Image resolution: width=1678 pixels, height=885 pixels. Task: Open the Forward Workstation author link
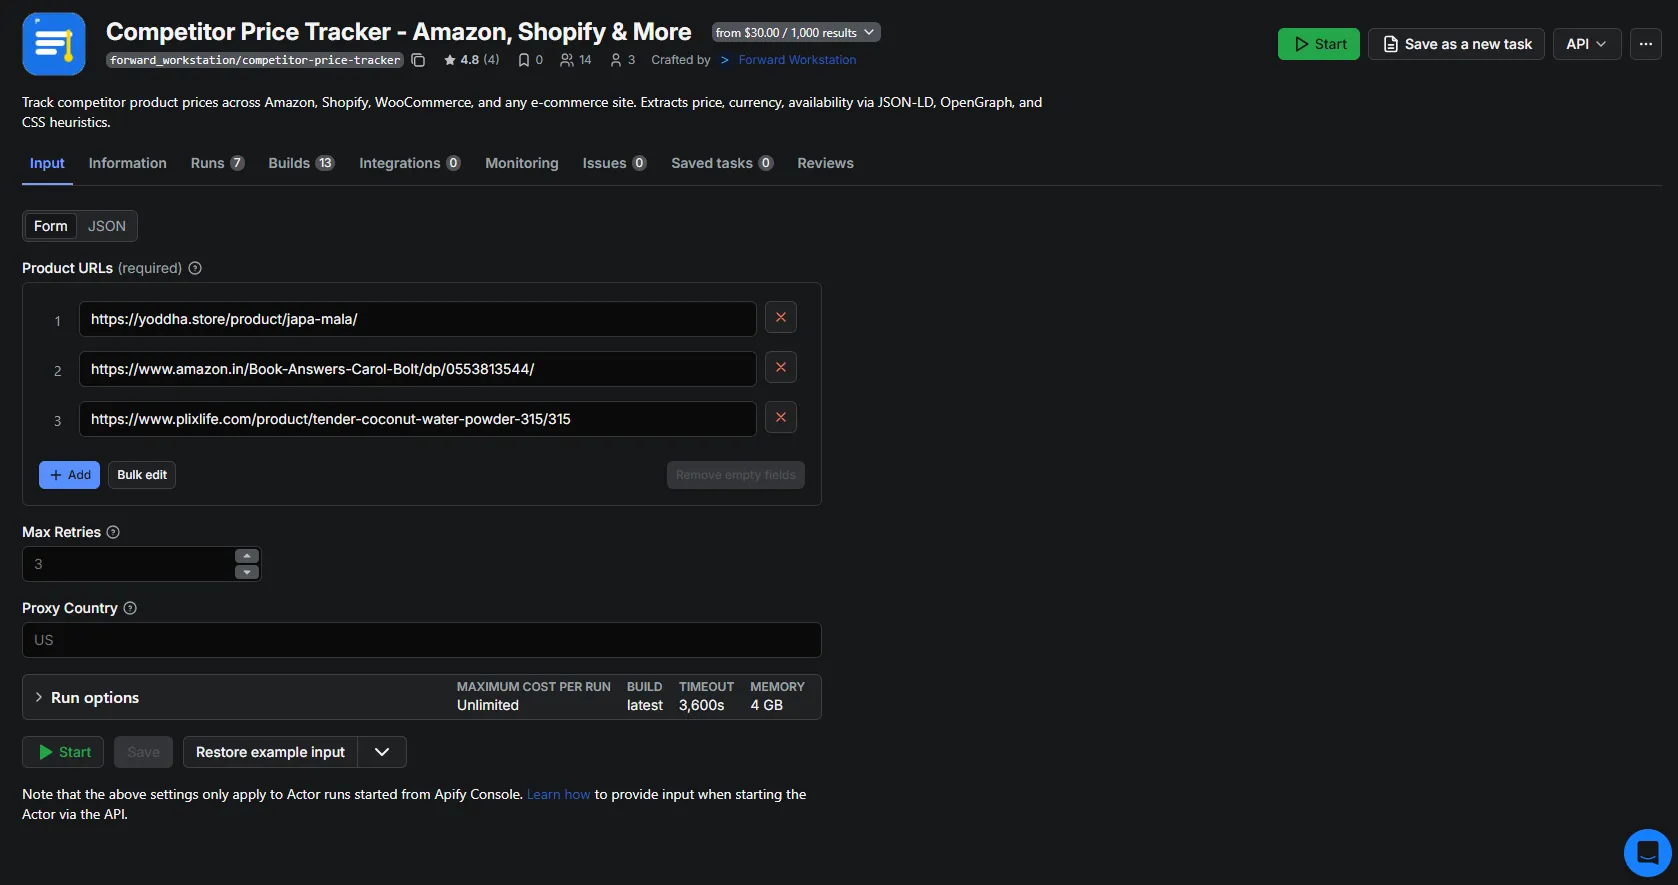point(797,60)
